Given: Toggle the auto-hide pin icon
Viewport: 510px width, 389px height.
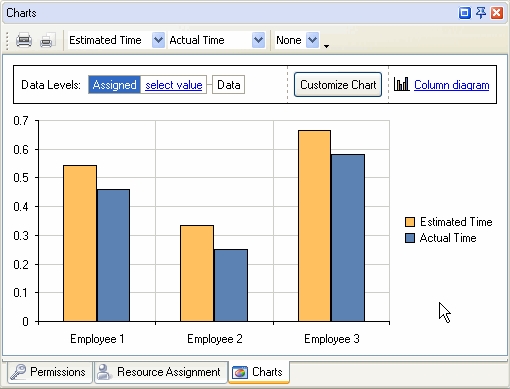Looking at the screenshot, I should [x=481, y=13].
